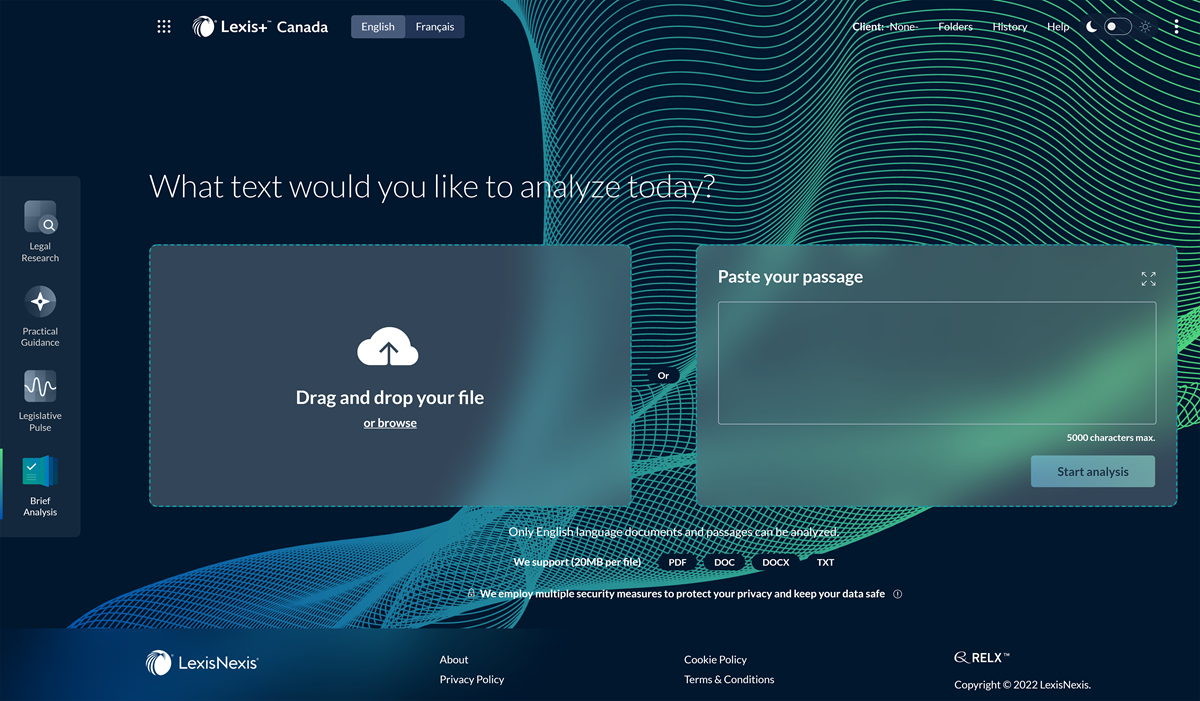Click 'What text would you like to analyze' heading
1200x701 pixels.
pyautogui.click(x=432, y=187)
